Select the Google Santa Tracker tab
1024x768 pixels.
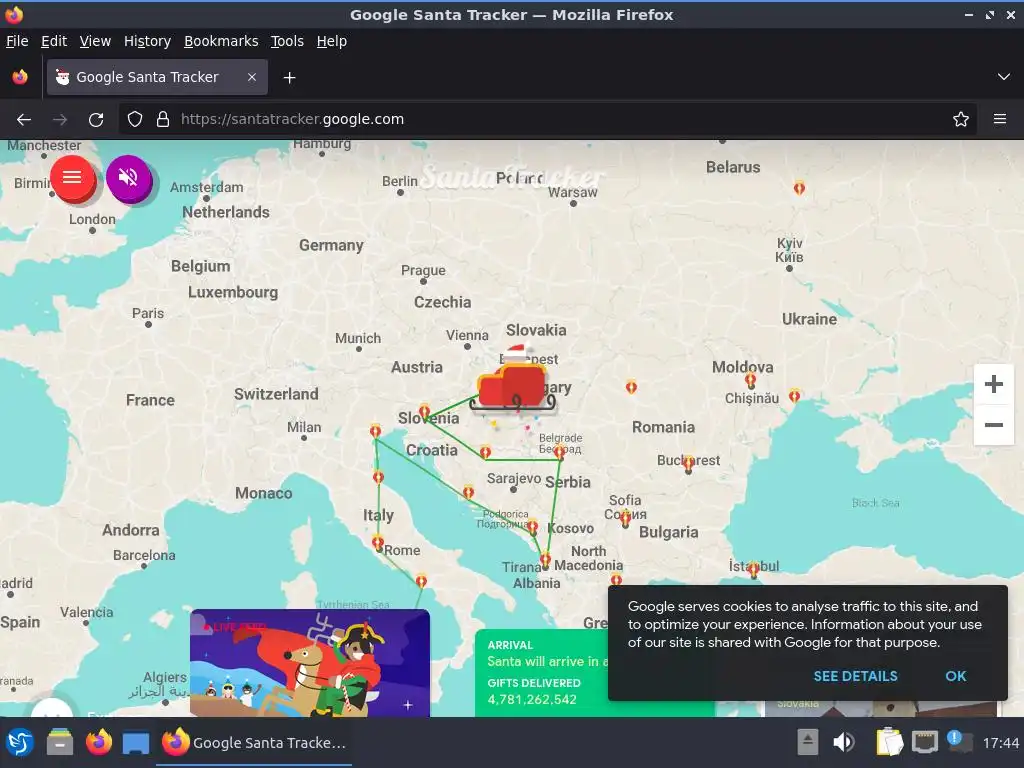click(x=157, y=77)
